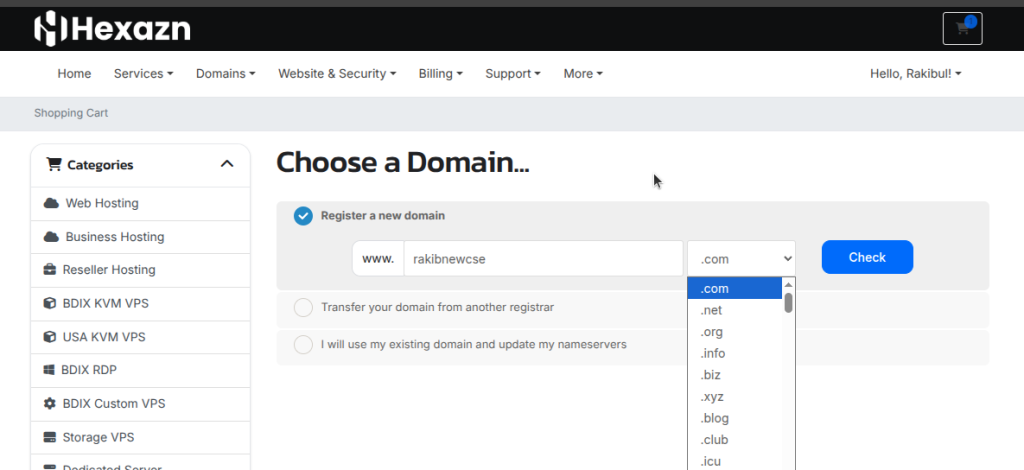Image resolution: width=1024 pixels, height=470 pixels.
Task: Click the gear icon beside BDIX Custom VPS
Action: tap(50, 403)
